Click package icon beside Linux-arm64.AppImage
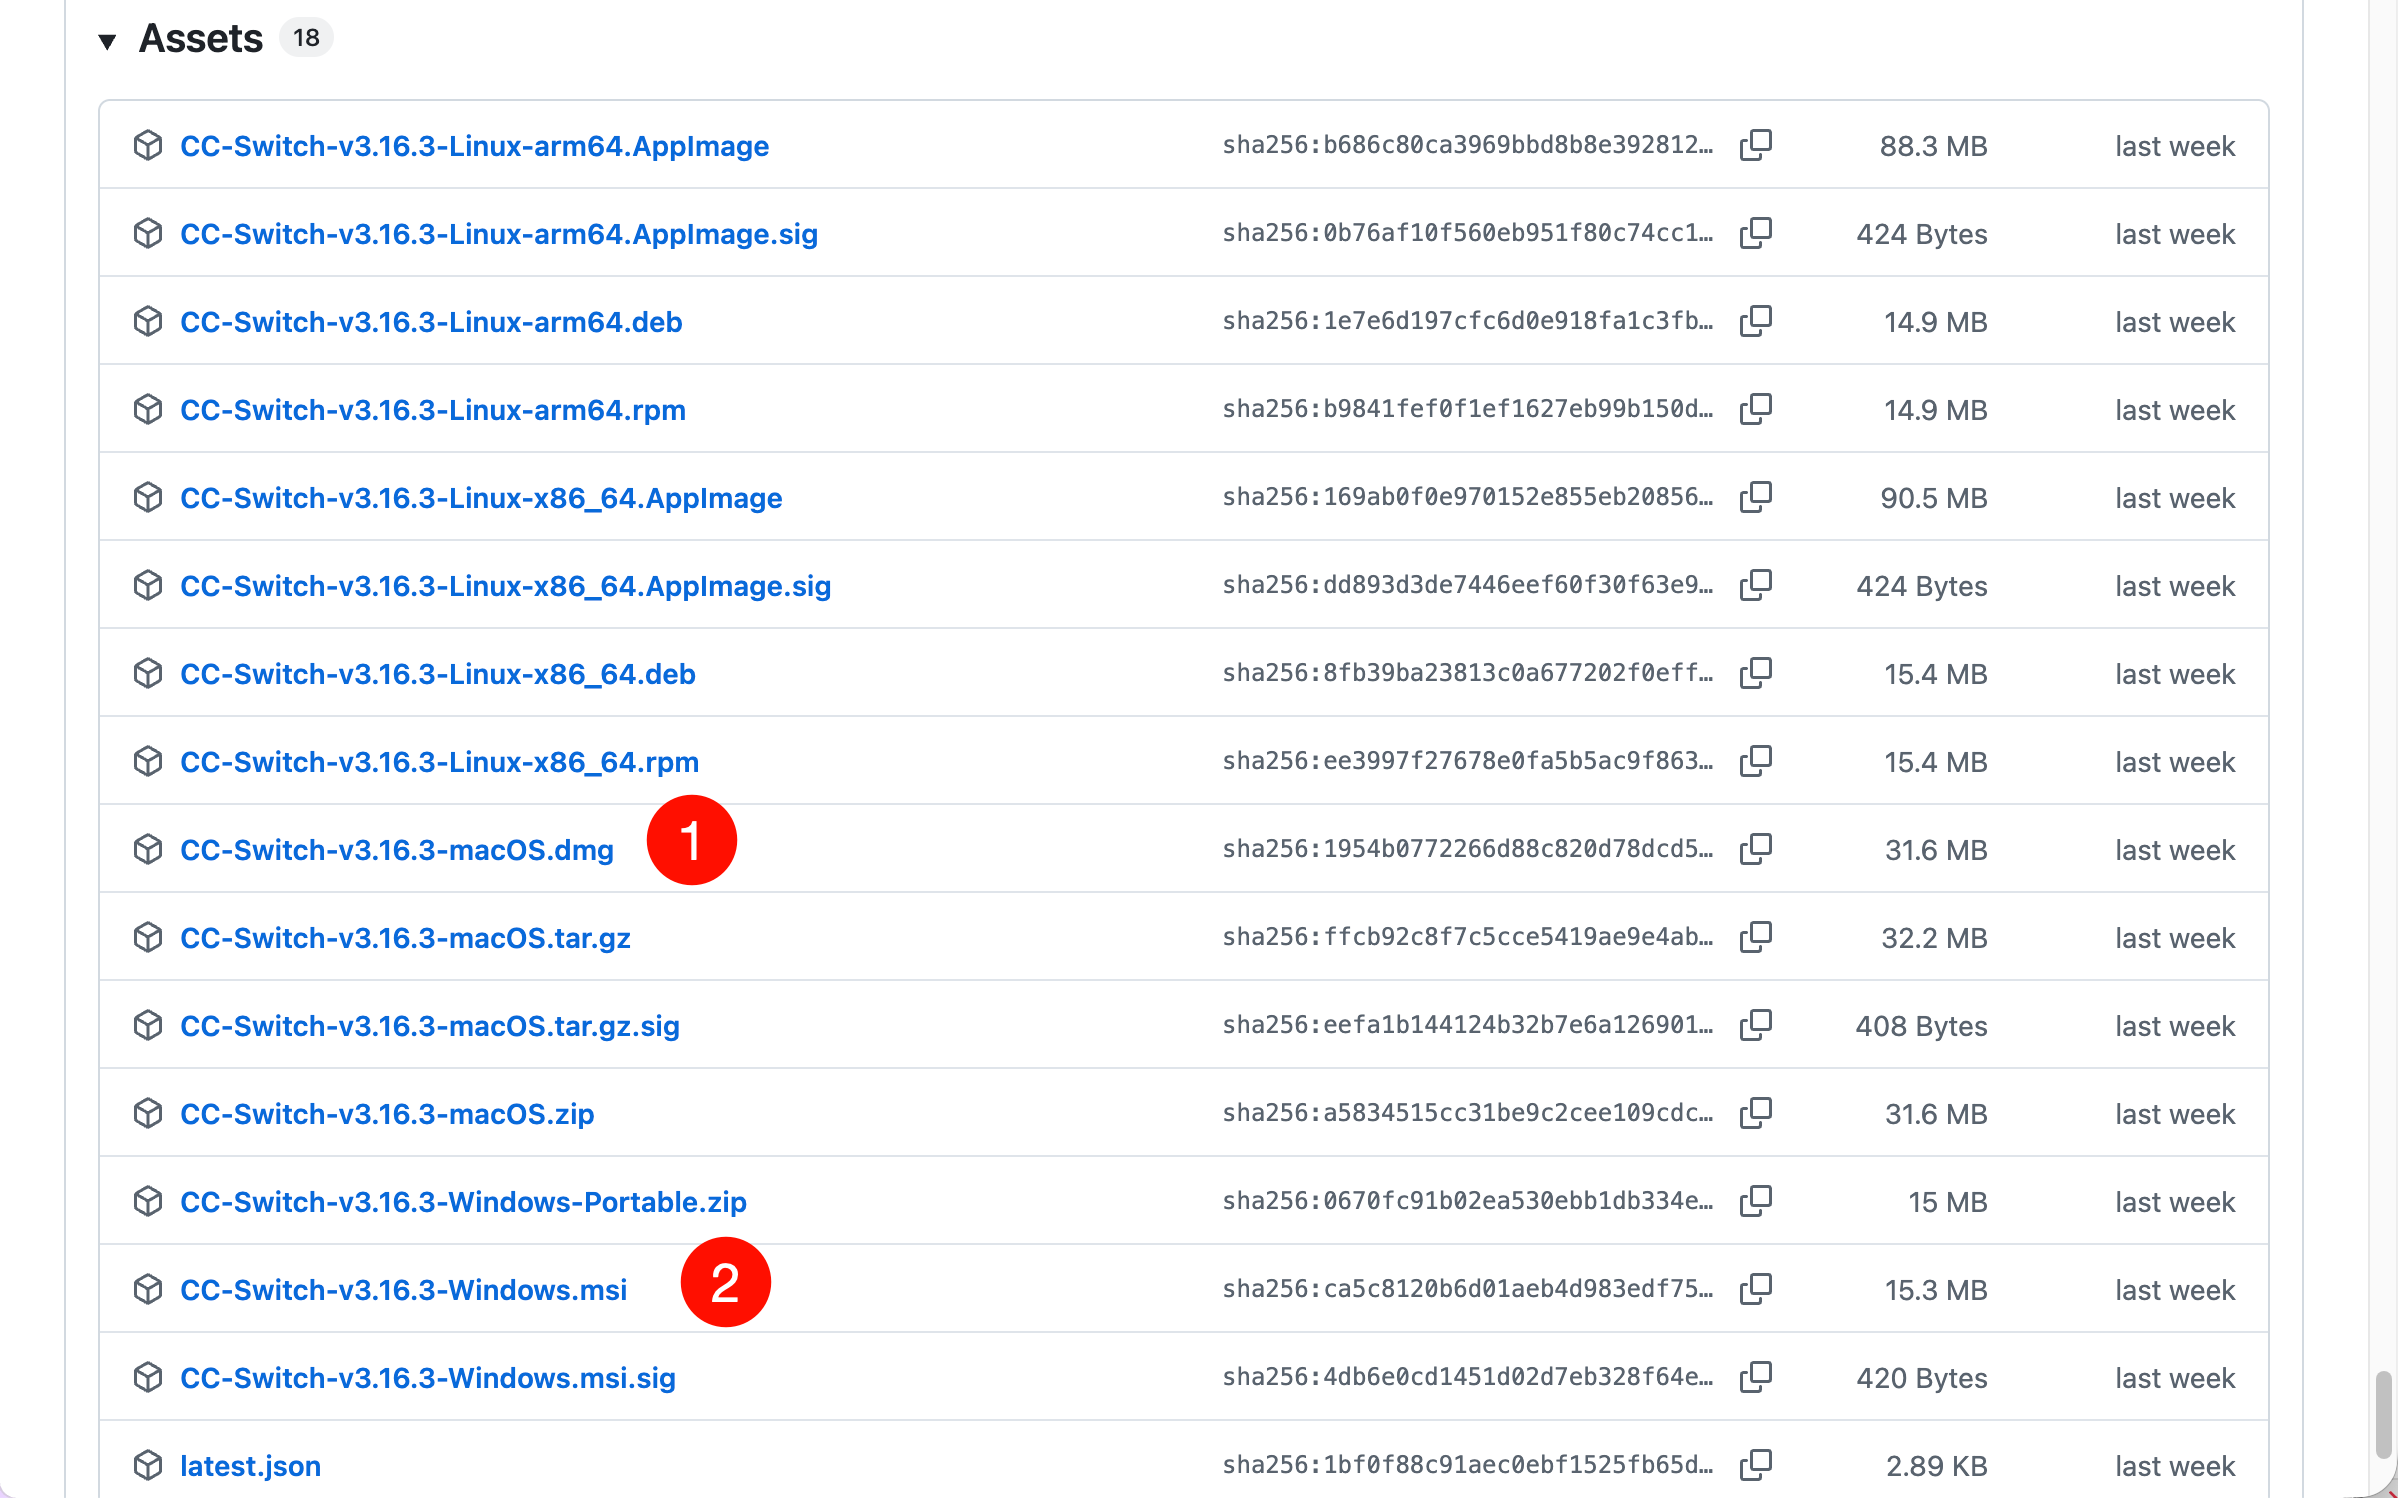 pos(148,146)
